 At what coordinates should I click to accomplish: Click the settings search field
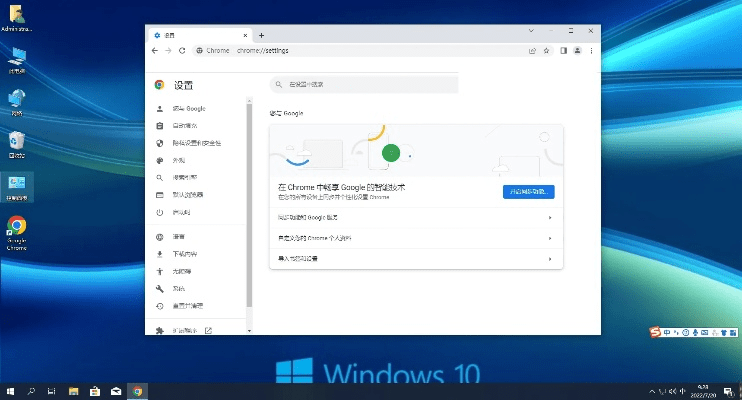[364, 84]
